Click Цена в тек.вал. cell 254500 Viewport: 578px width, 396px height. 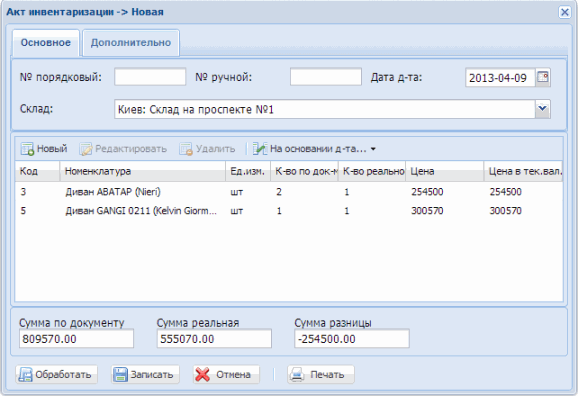pos(505,192)
